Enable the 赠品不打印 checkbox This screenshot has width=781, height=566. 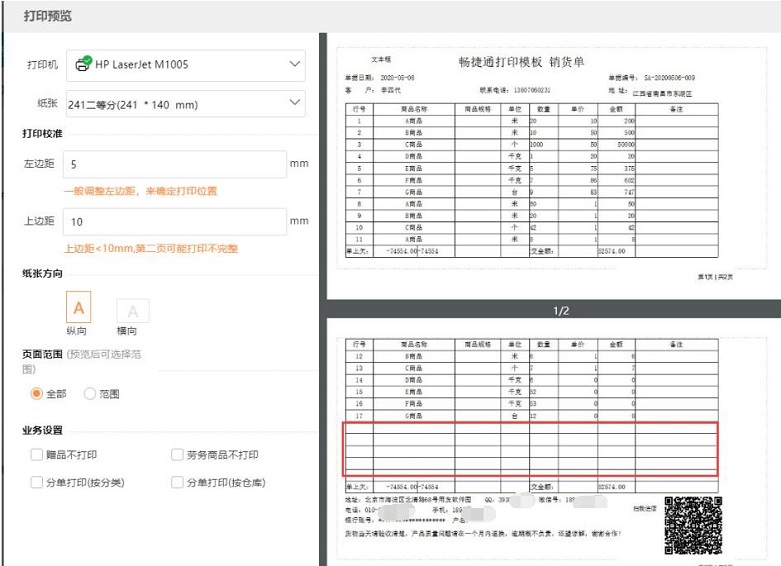(36, 454)
